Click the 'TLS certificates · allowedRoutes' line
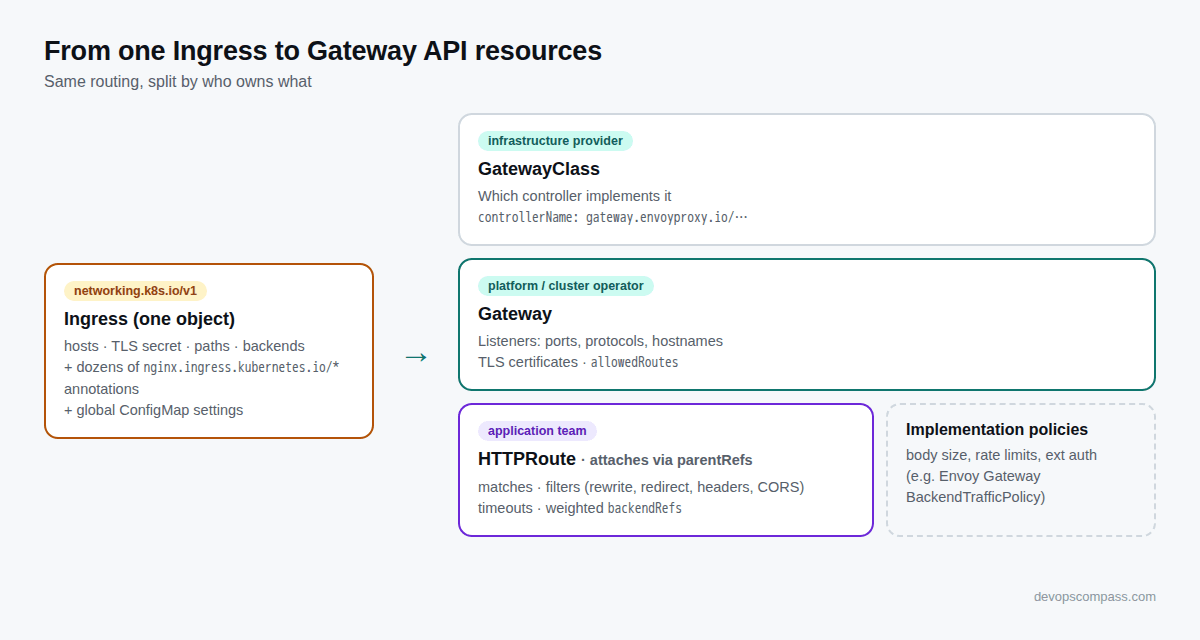1200x640 pixels. point(578,362)
